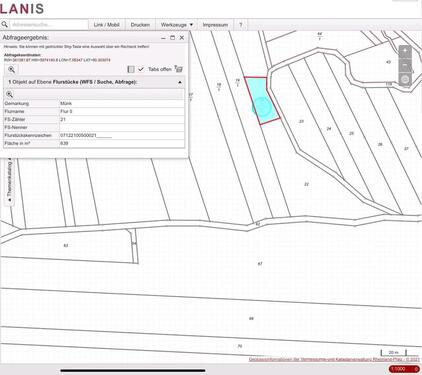Collapse the Flurstücke (WFS / Suche, Abfrage) section
Screen dimensions: 422x375
(180, 82)
